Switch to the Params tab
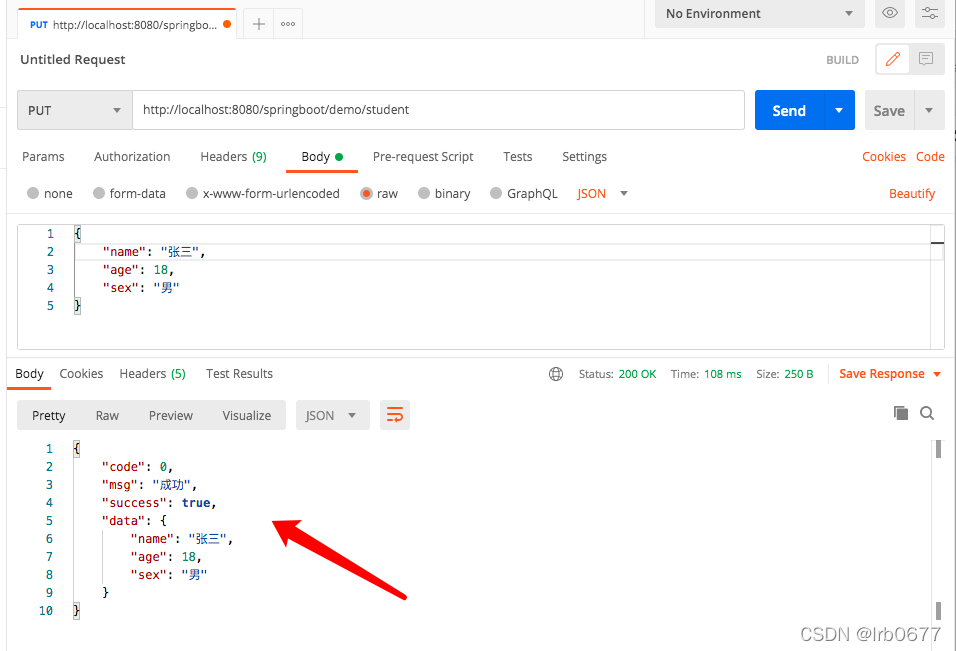Image resolution: width=956 pixels, height=651 pixels. [x=43, y=157]
